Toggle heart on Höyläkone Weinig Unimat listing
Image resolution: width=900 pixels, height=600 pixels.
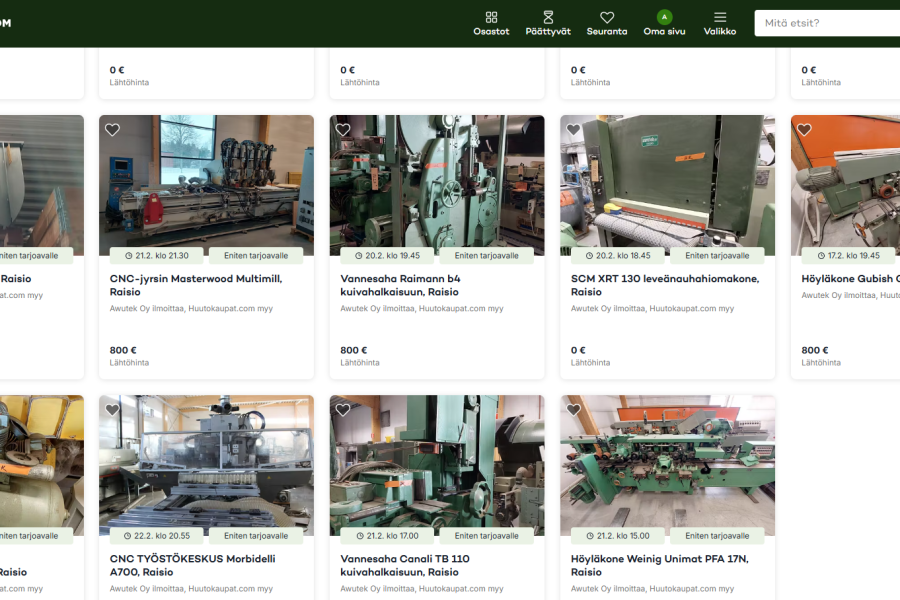(574, 410)
